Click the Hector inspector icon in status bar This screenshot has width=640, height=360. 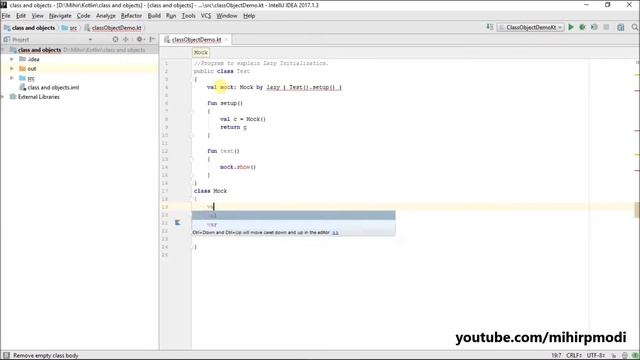point(625,356)
